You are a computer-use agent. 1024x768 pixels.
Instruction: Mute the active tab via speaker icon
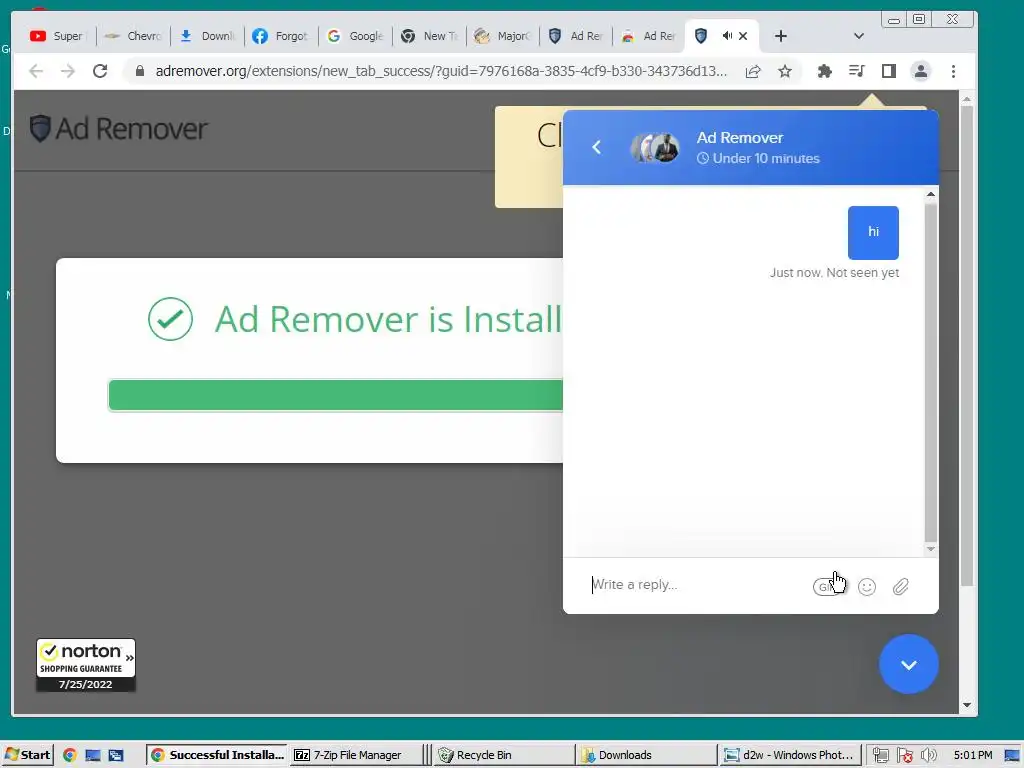coord(727,35)
